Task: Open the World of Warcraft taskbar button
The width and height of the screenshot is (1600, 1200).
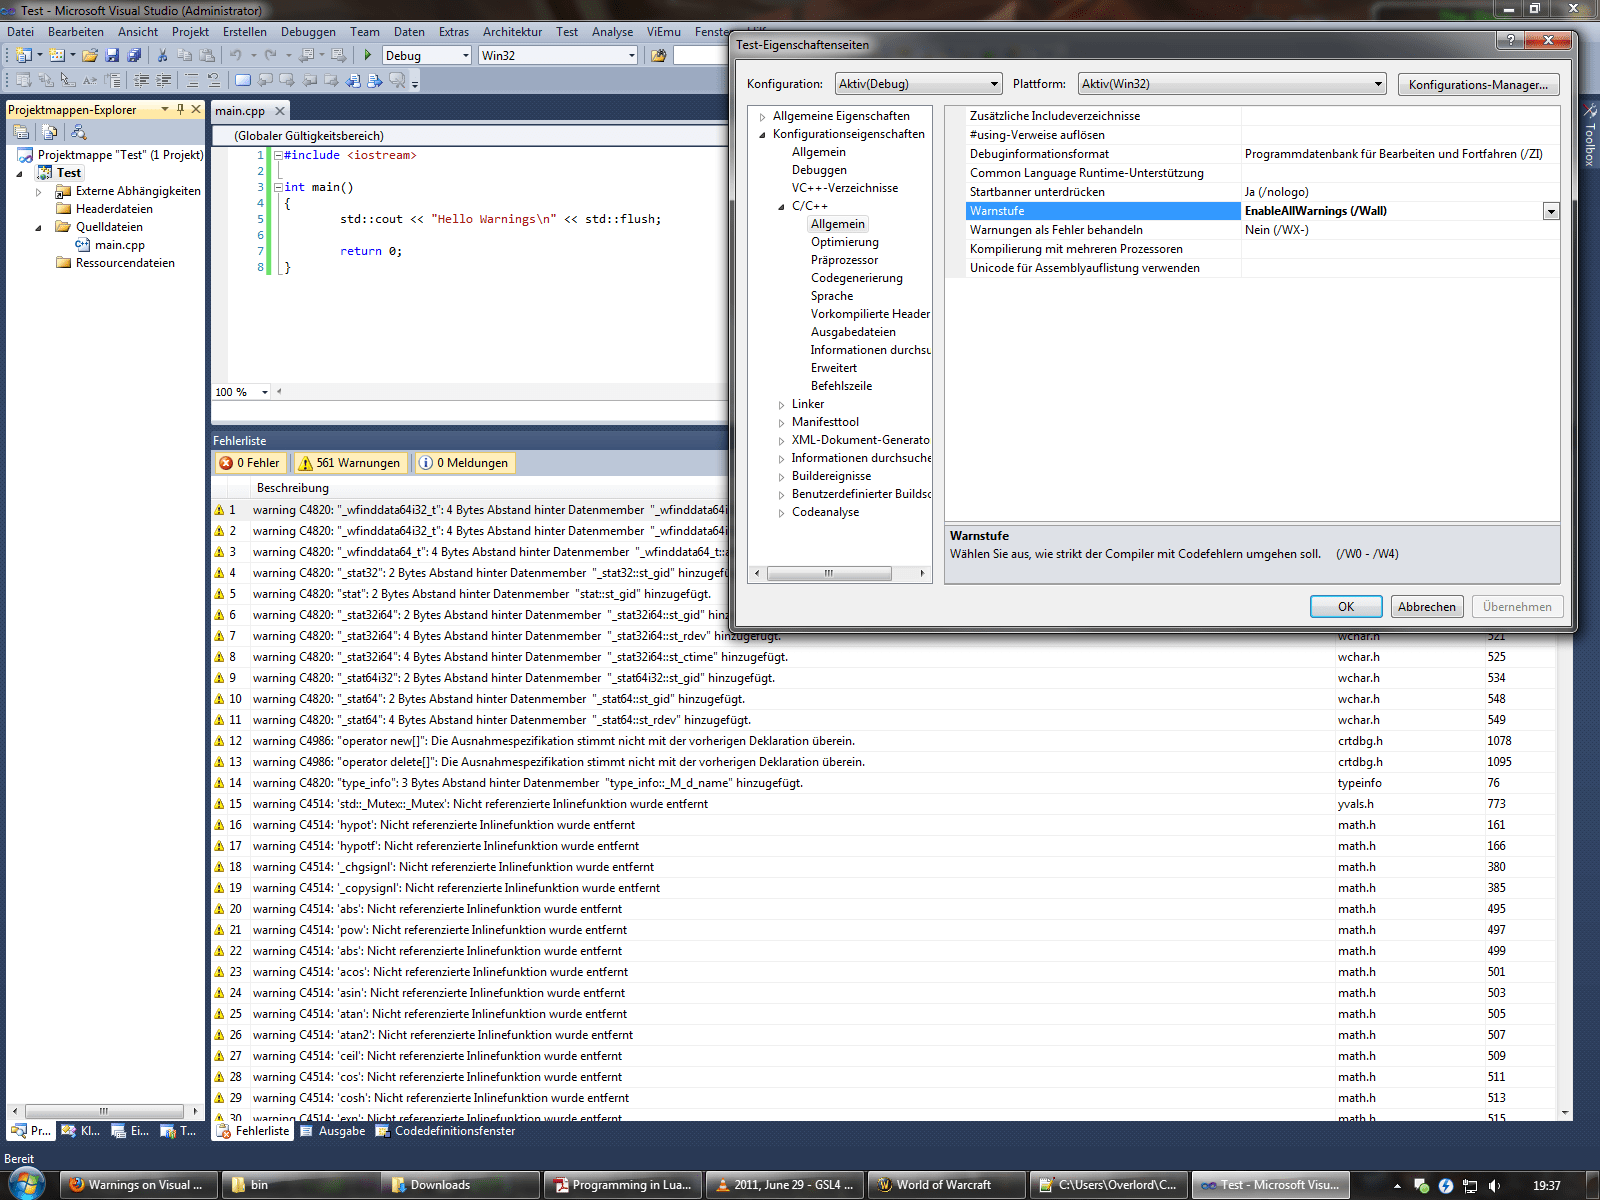Action: (x=946, y=1185)
